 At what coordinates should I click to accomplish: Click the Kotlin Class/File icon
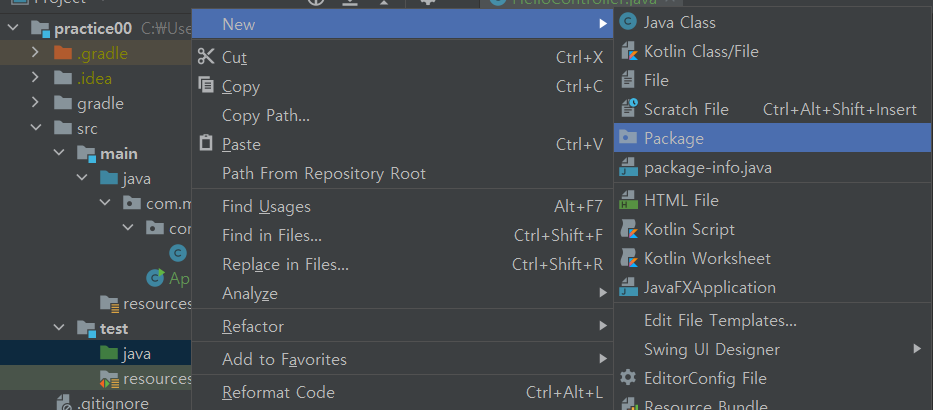click(x=628, y=52)
